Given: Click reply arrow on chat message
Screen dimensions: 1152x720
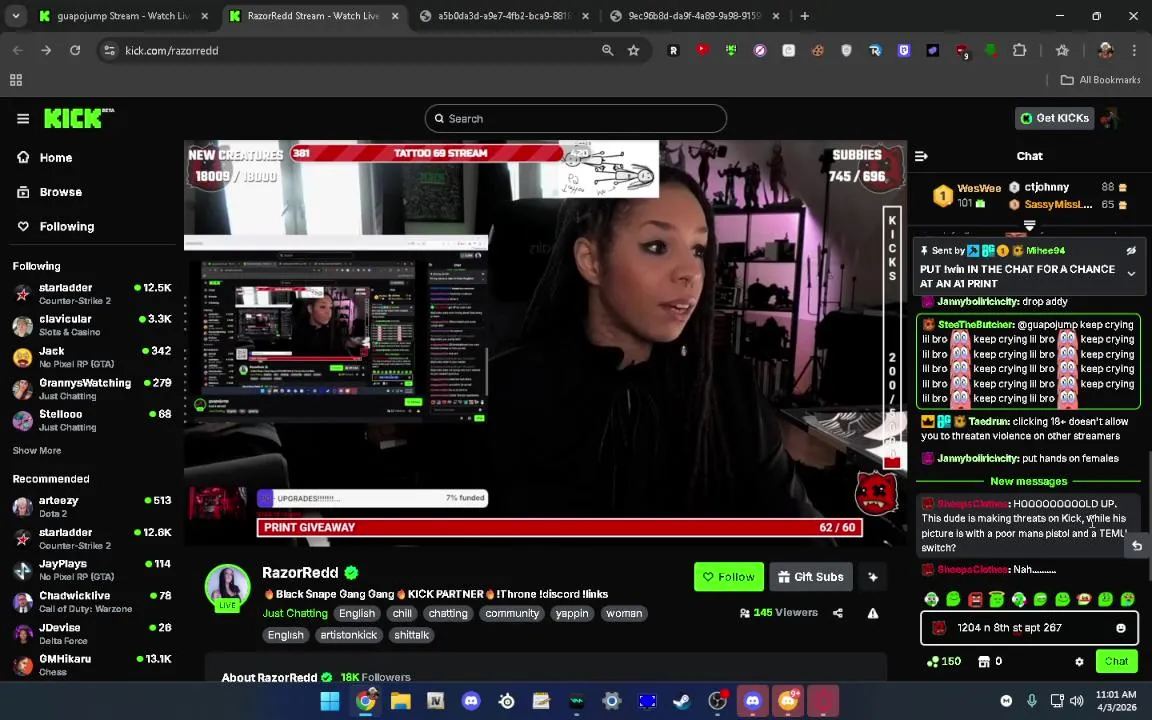Looking at the screenshot, I should coord(1137,545).
